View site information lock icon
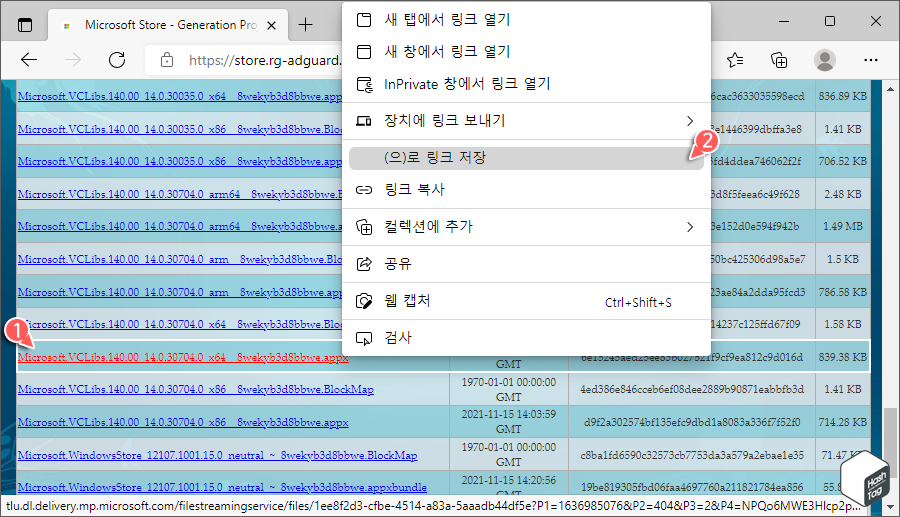This screenshot has width=900, height=517. pos(166,60)
